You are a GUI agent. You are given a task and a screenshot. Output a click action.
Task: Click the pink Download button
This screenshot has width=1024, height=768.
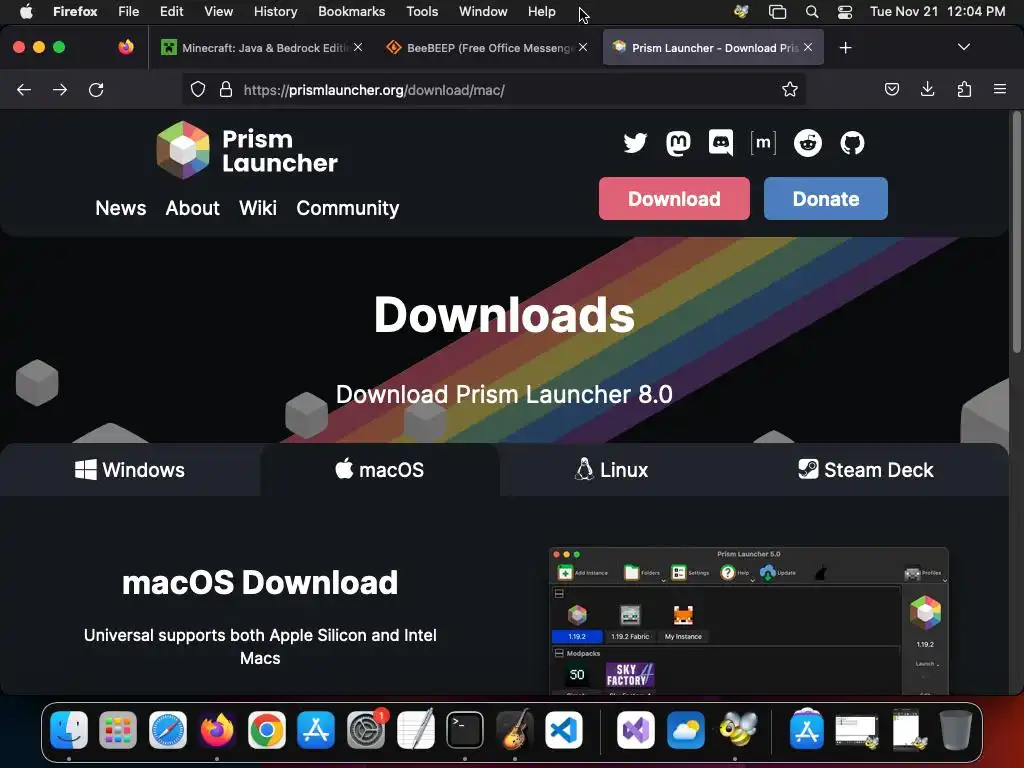pos(674,199)
